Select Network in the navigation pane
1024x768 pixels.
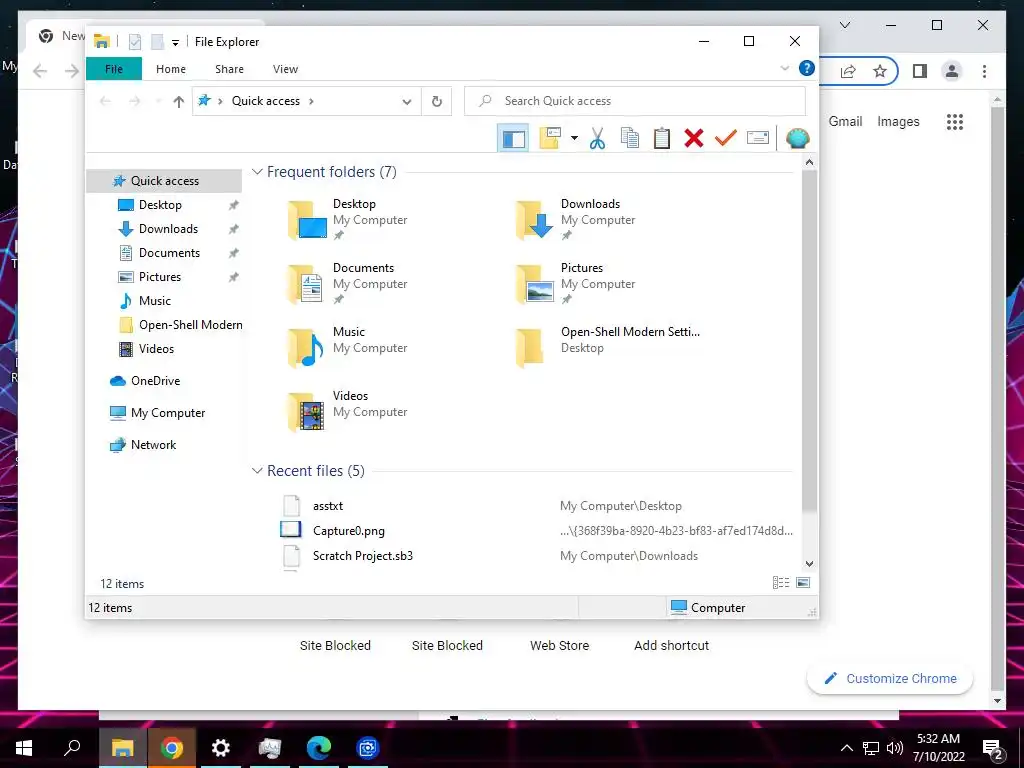coord(153,445)
